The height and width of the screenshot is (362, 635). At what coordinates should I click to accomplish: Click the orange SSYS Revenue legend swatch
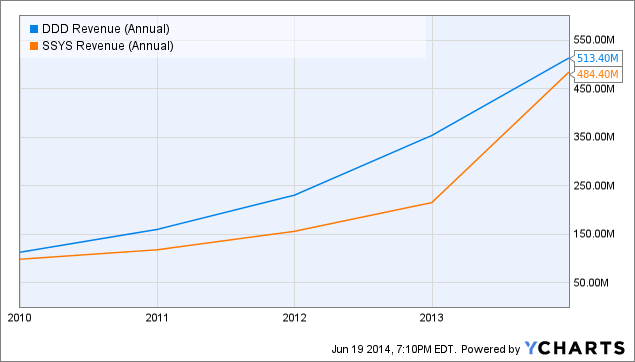point(34,46)
